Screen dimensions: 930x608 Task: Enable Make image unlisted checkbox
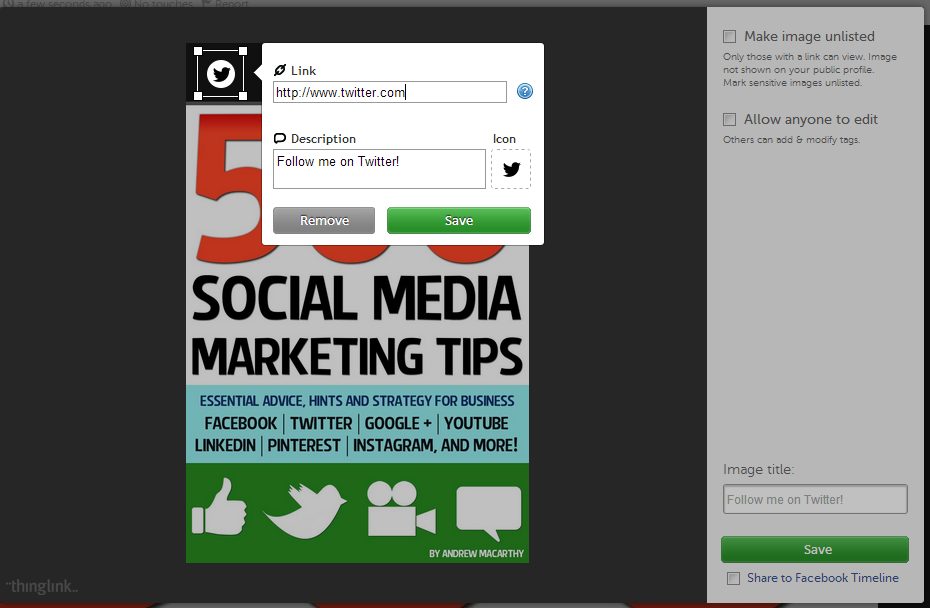[x=730, y=37]
